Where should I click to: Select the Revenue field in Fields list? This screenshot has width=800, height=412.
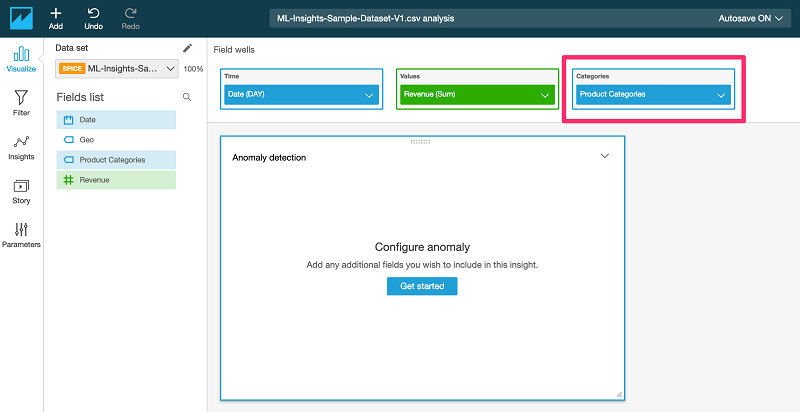[x=116, y=180]
